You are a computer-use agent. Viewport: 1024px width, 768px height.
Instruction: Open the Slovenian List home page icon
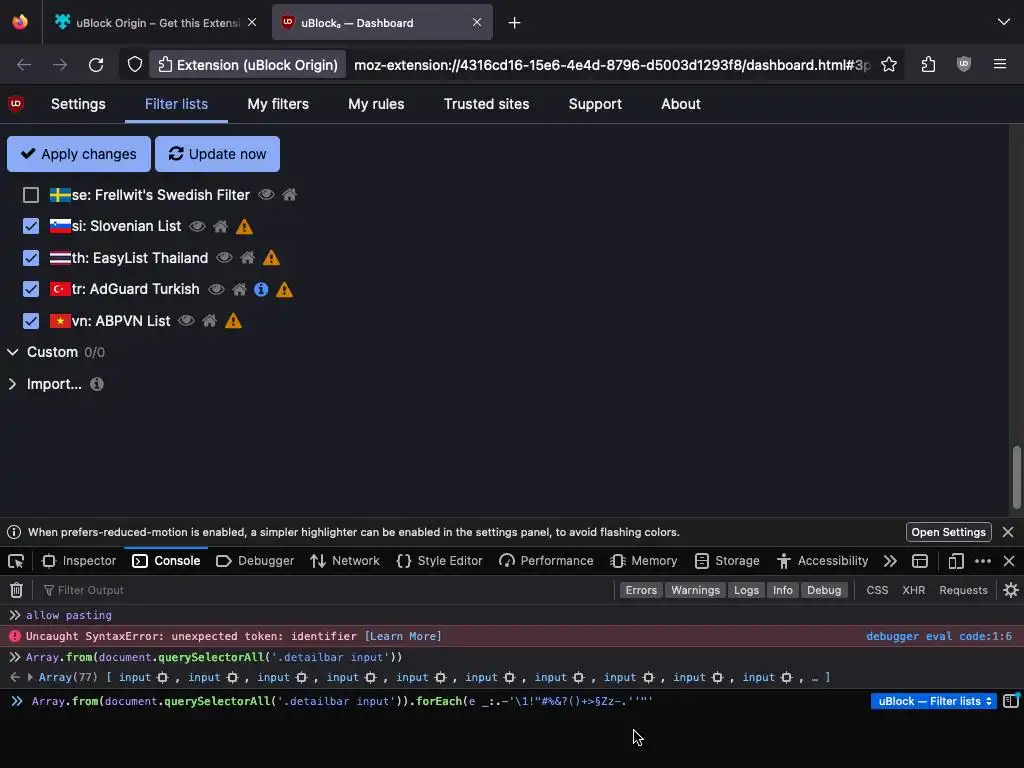pyautogui.click(x=221, y=226)
